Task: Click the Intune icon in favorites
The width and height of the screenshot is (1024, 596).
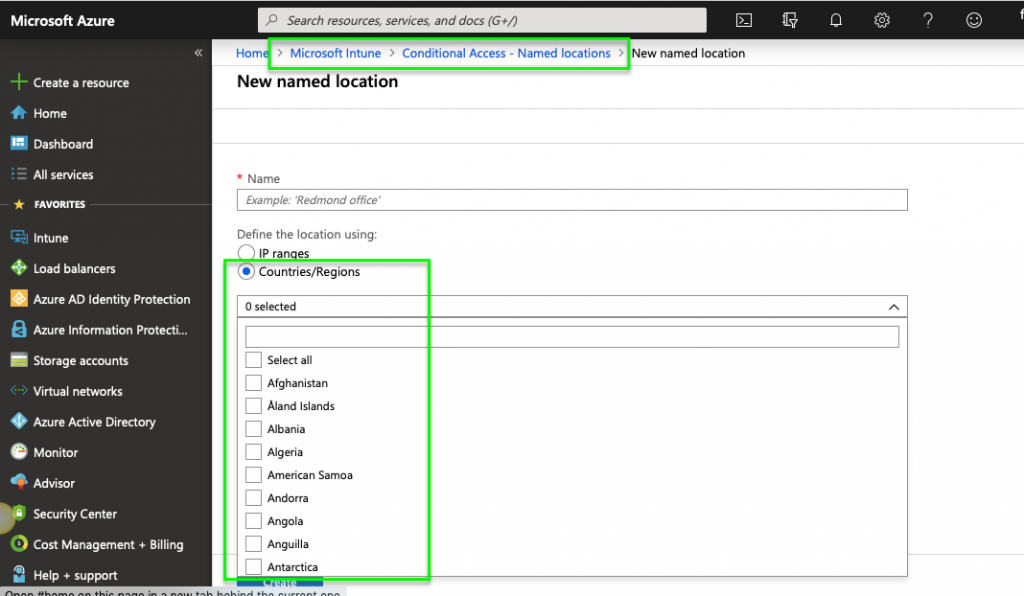Action: tap(19, 238)
